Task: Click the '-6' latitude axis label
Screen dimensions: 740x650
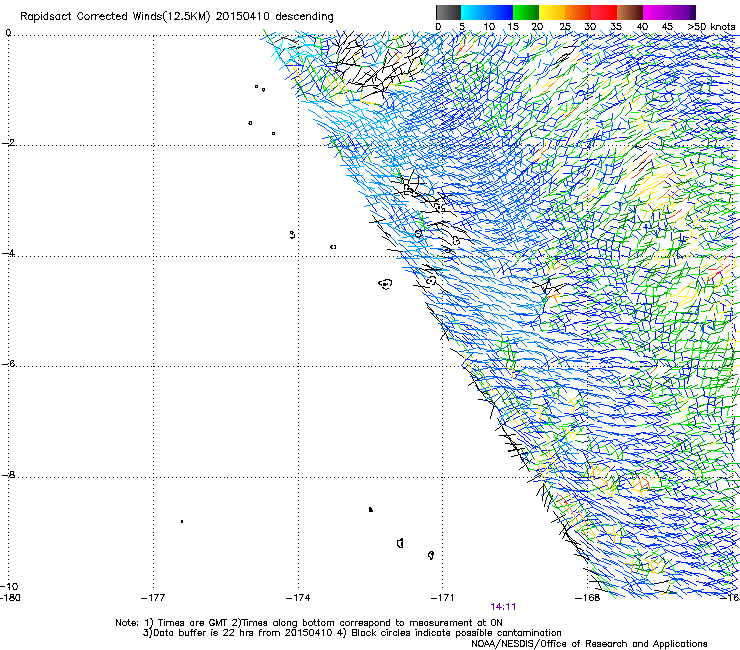Action: pyautogui.click(x=8, y=363)
